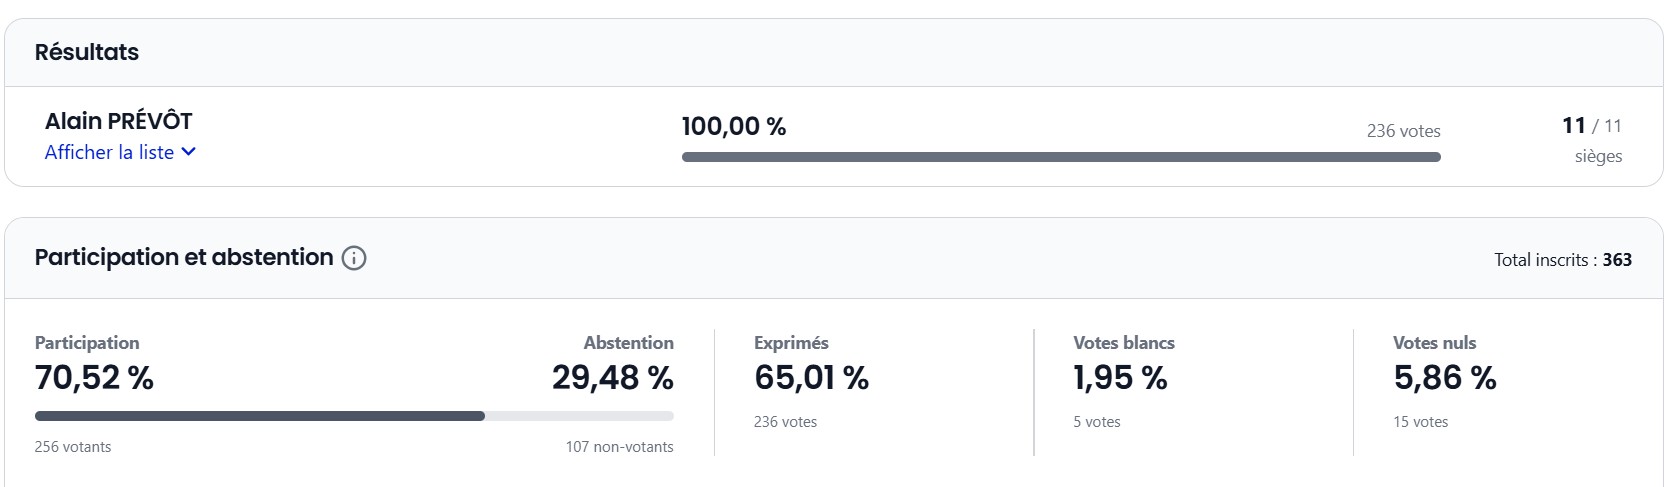Click the 256 votants label
This screenshot has width=1670, height=487.
point(73,447)
